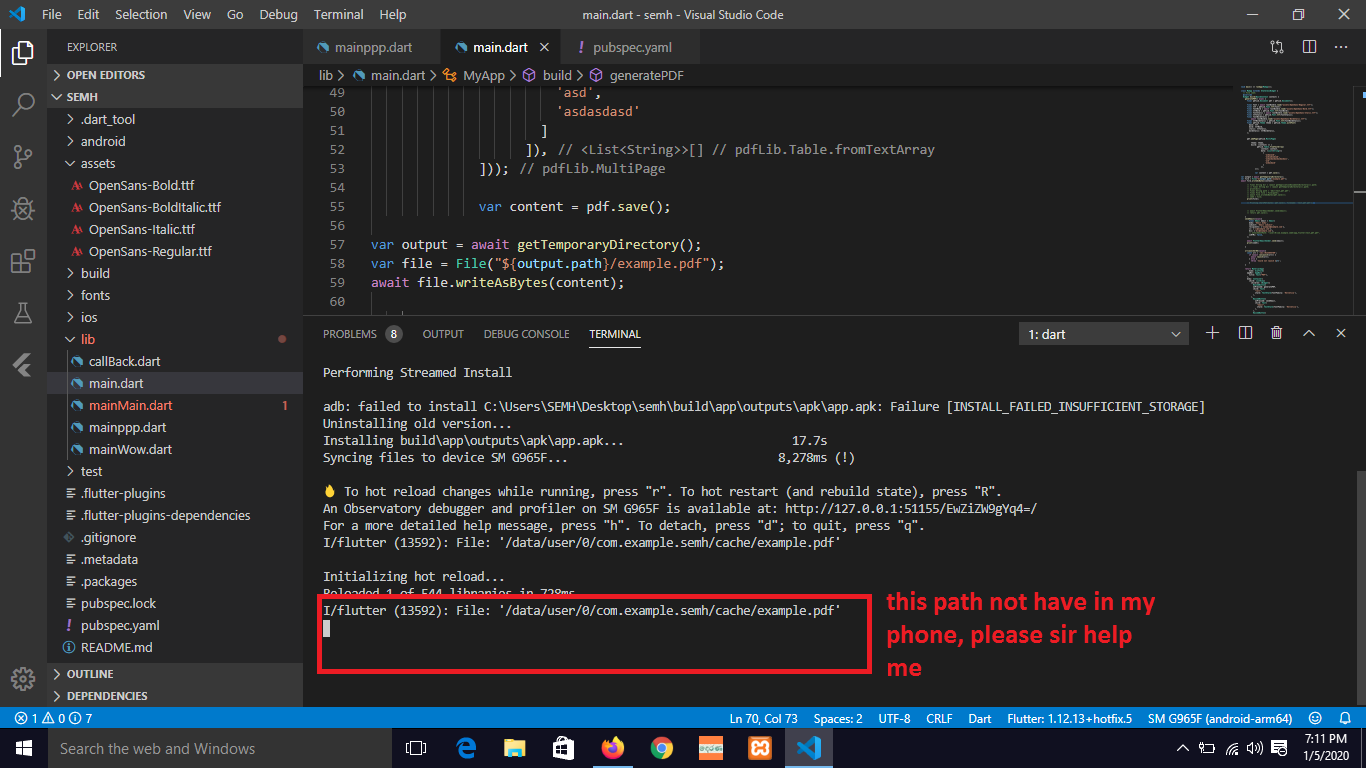The image size is (1366, 768).
Task: Maximize the panel using the chevron-up toggle
Action: click(x=1308, y=333)
